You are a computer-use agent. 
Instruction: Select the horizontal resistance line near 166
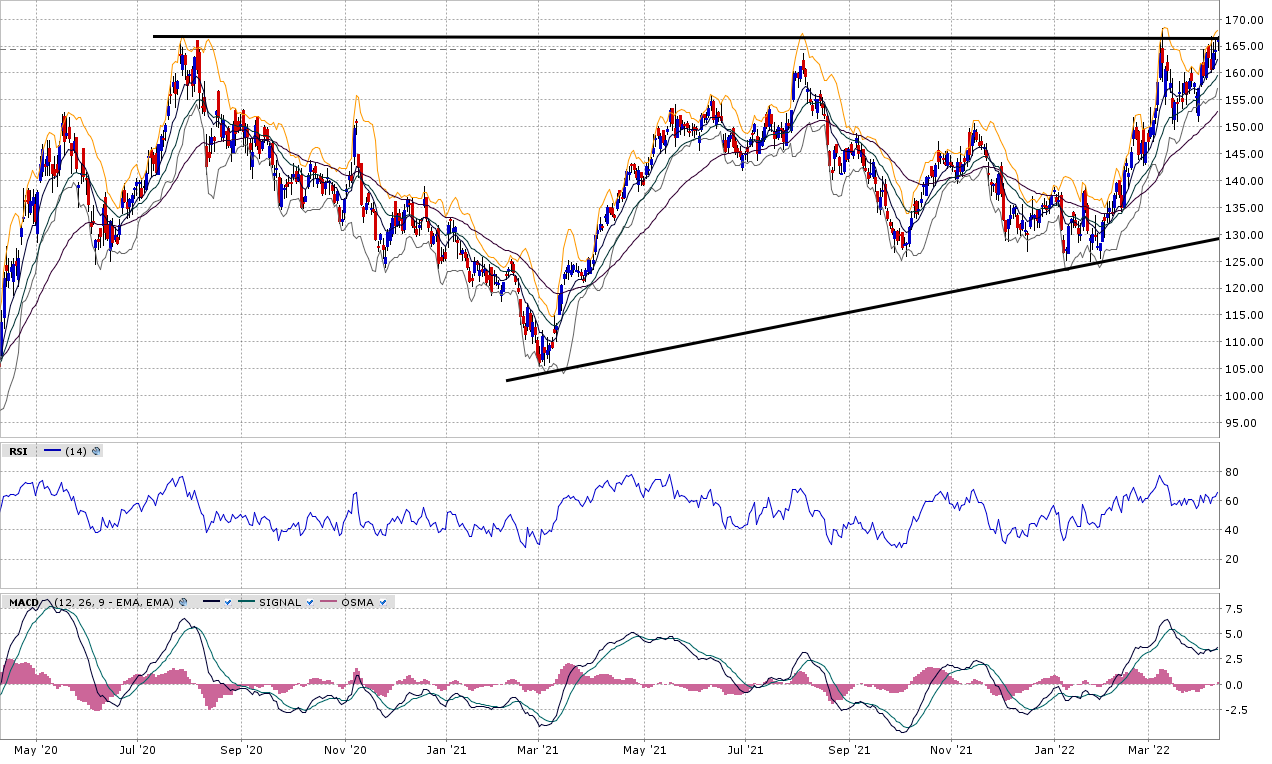point(600,37)
